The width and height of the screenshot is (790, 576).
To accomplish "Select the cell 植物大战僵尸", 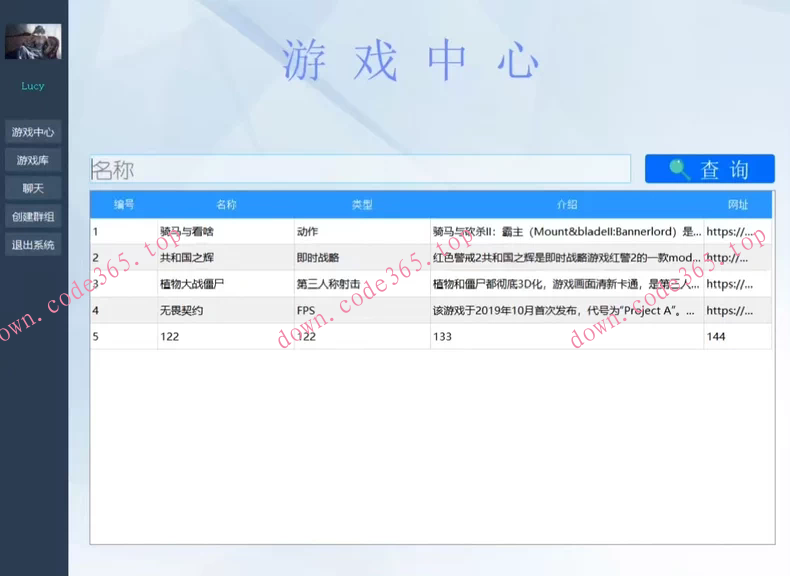I will click(x=226, y=284).
